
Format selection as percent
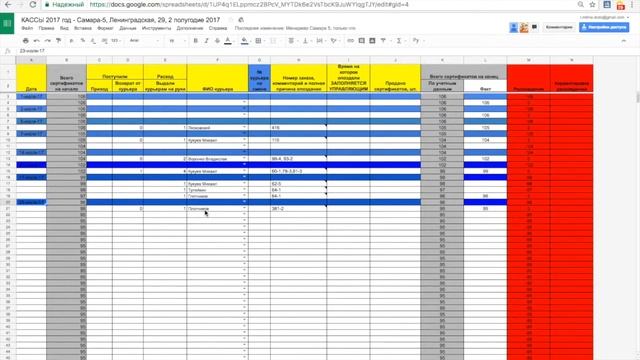coord(83,41)
